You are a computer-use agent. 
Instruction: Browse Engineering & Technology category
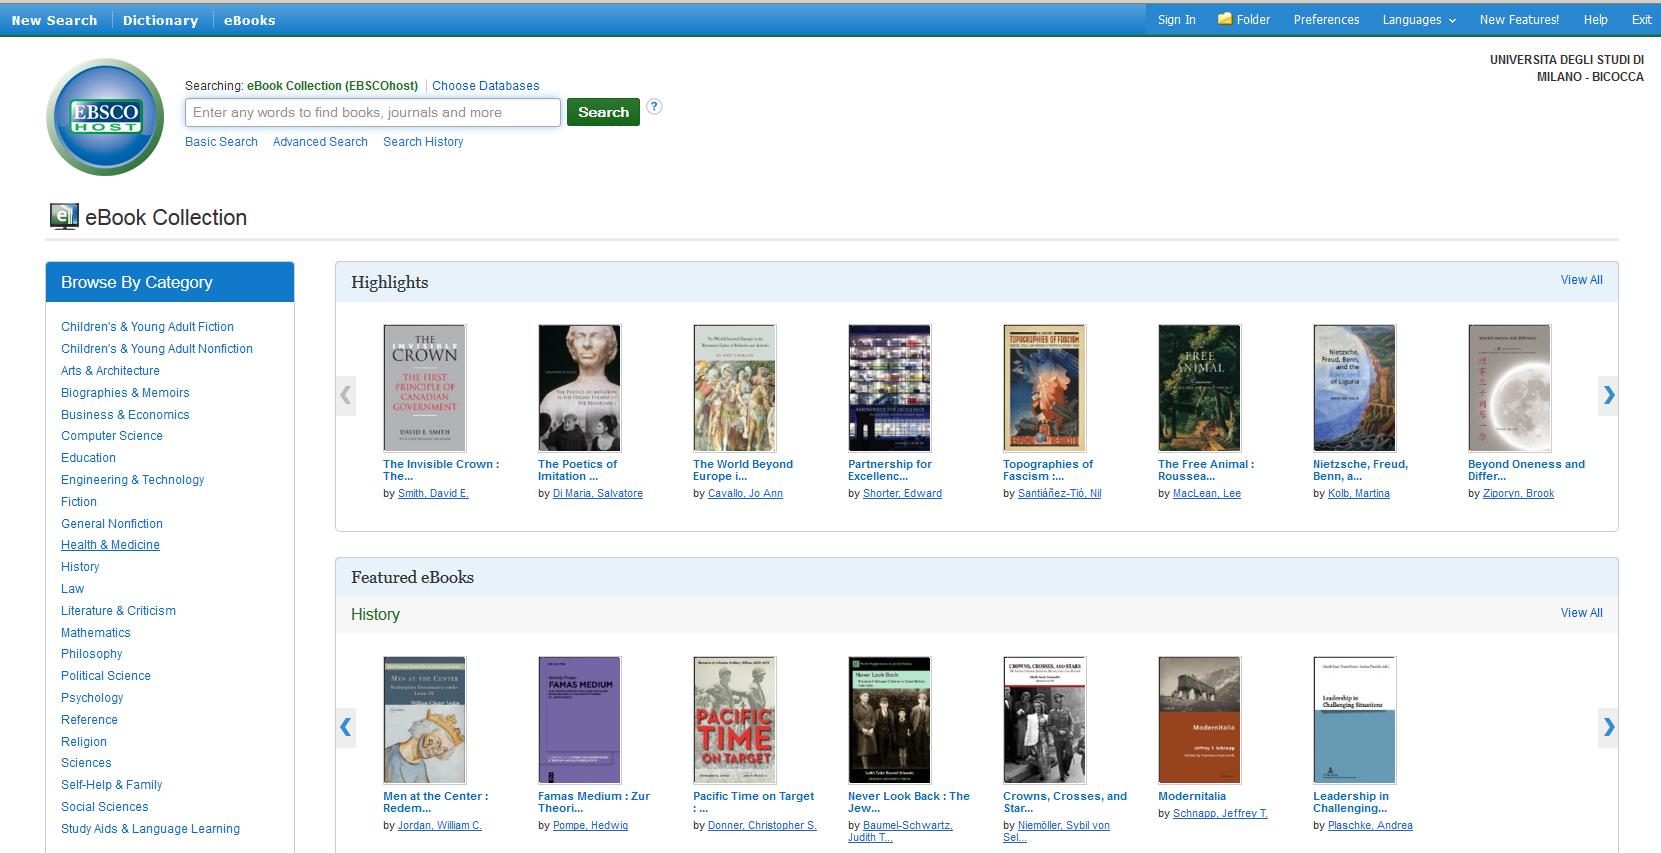tap(132, 480)
